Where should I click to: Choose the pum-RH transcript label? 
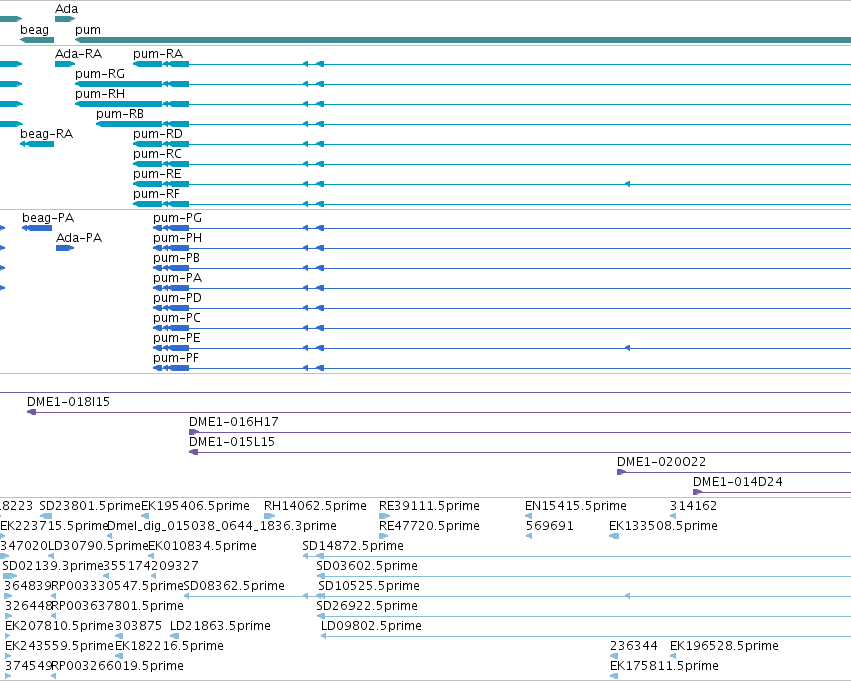coord(100,94)
